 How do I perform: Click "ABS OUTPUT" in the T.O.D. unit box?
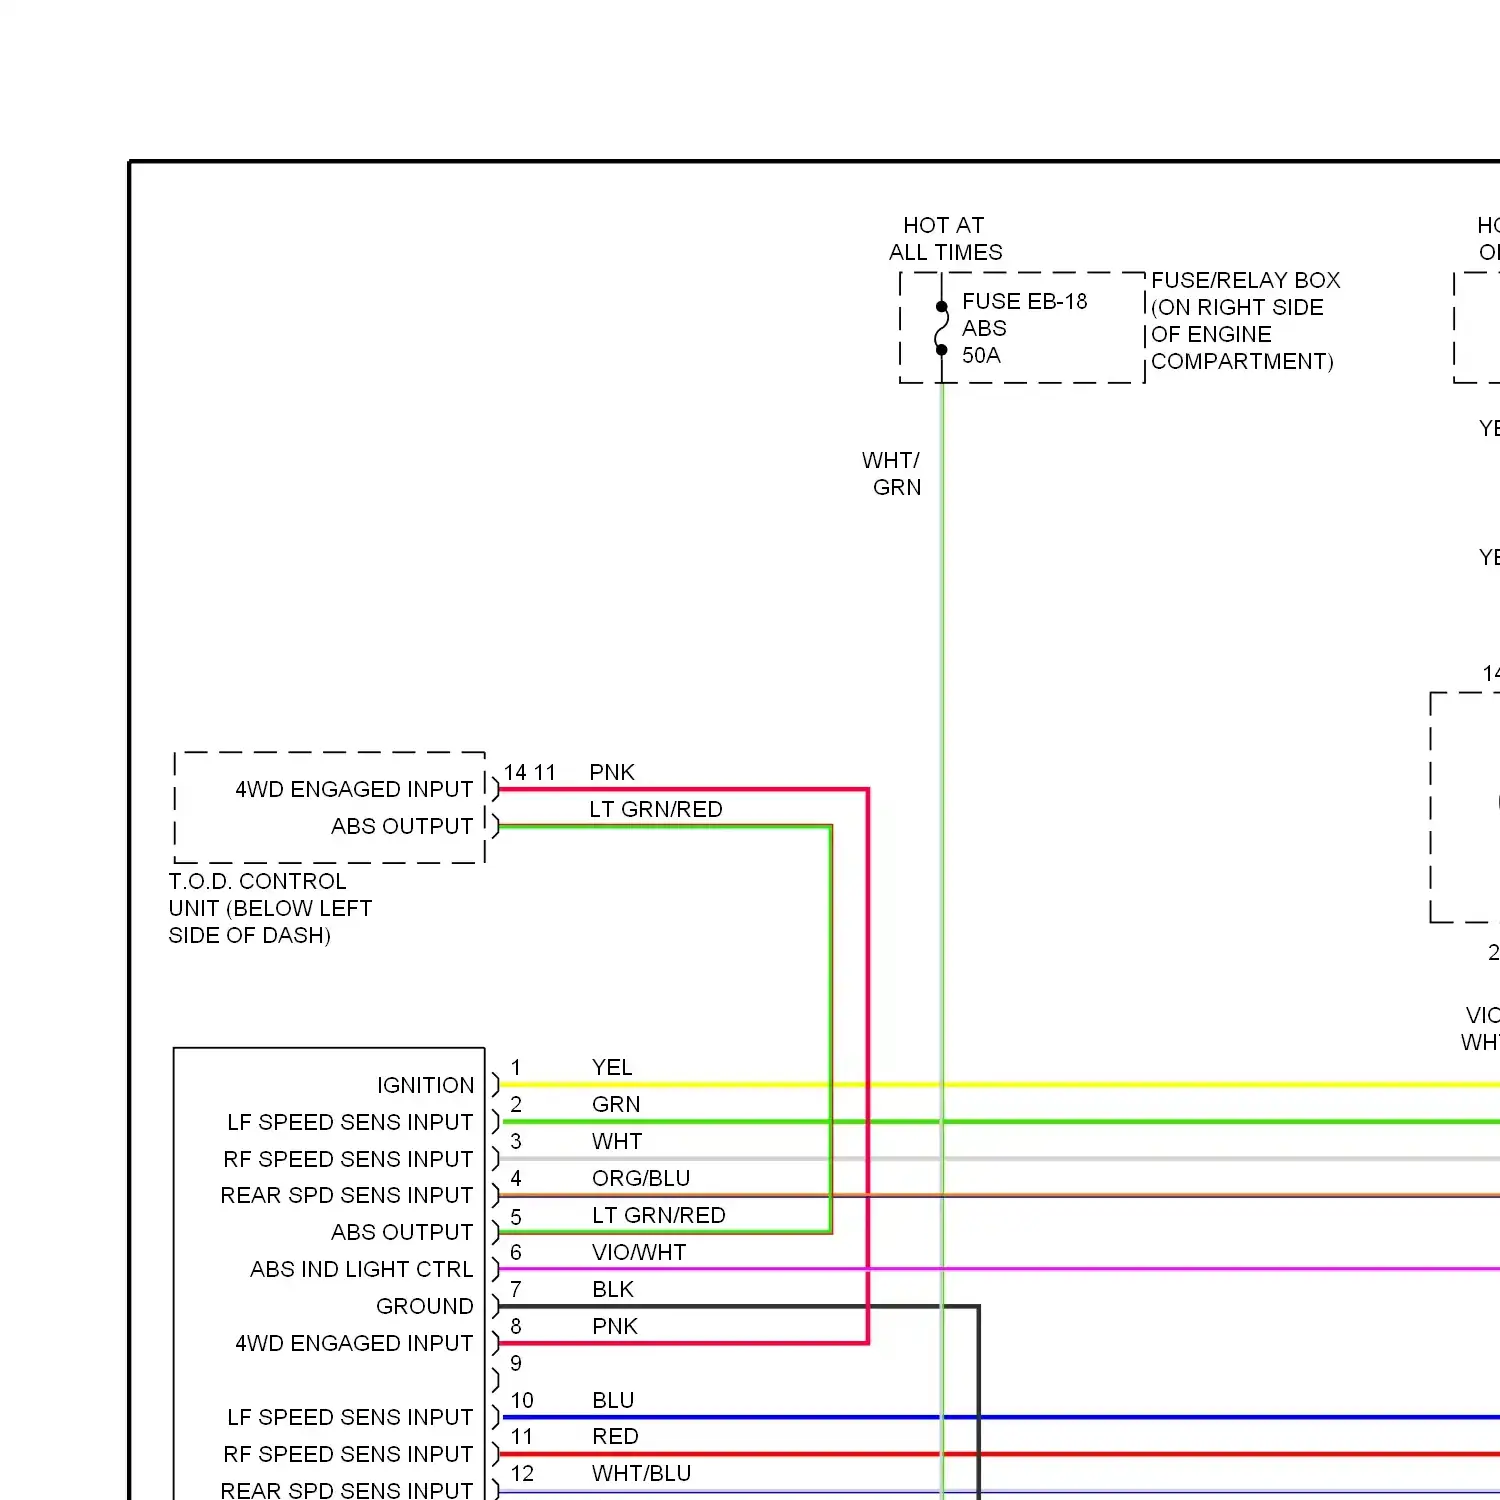402,826
